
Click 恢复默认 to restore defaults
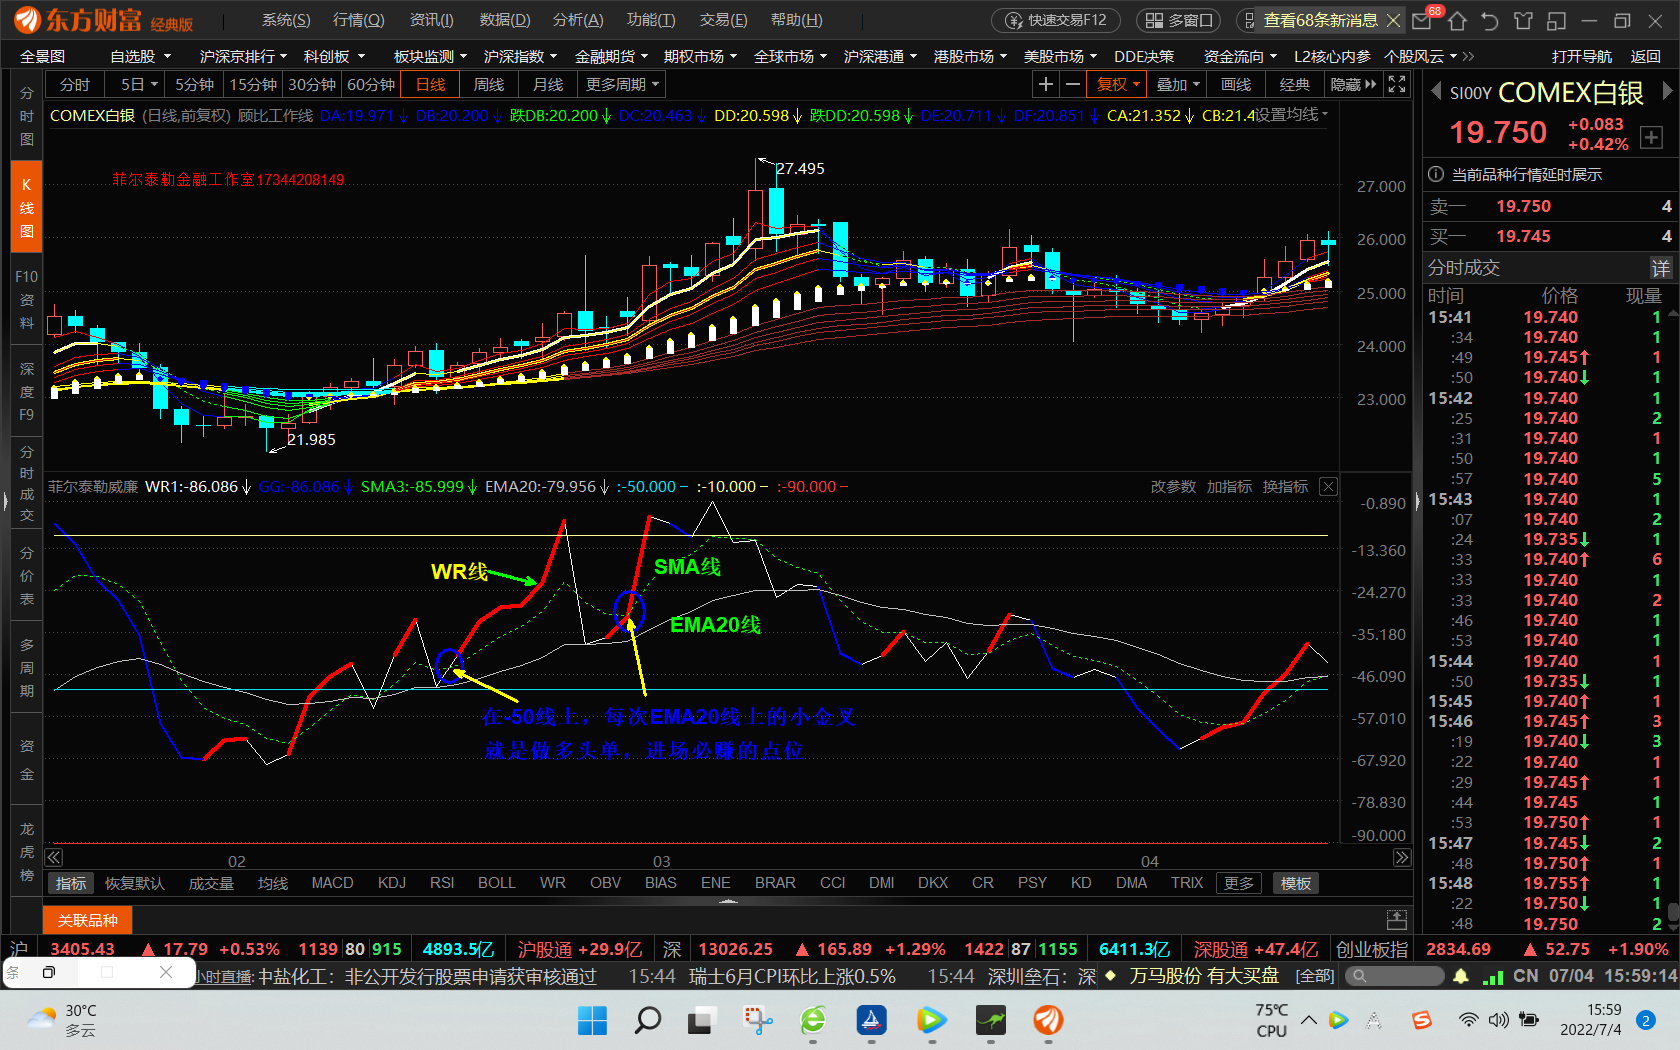135,883
